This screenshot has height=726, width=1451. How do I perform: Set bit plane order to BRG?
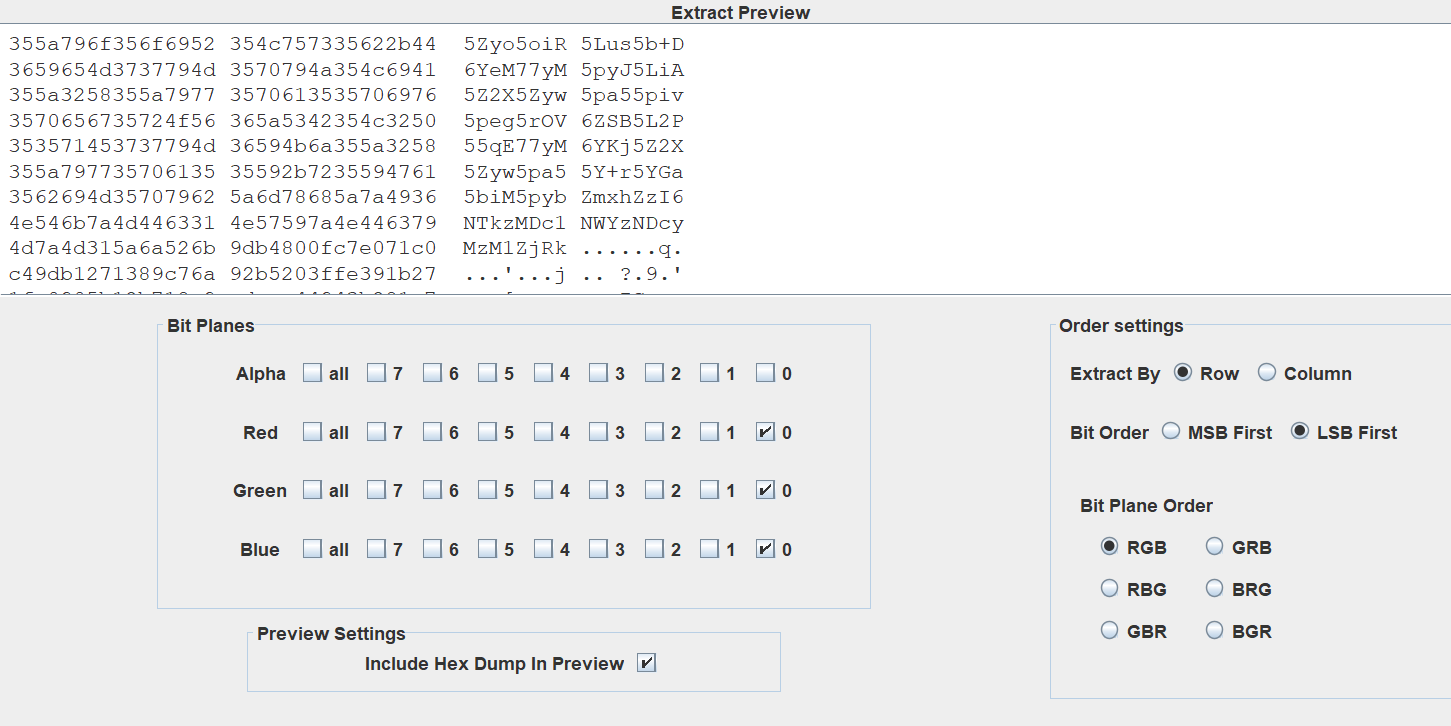click(1214, 589)
